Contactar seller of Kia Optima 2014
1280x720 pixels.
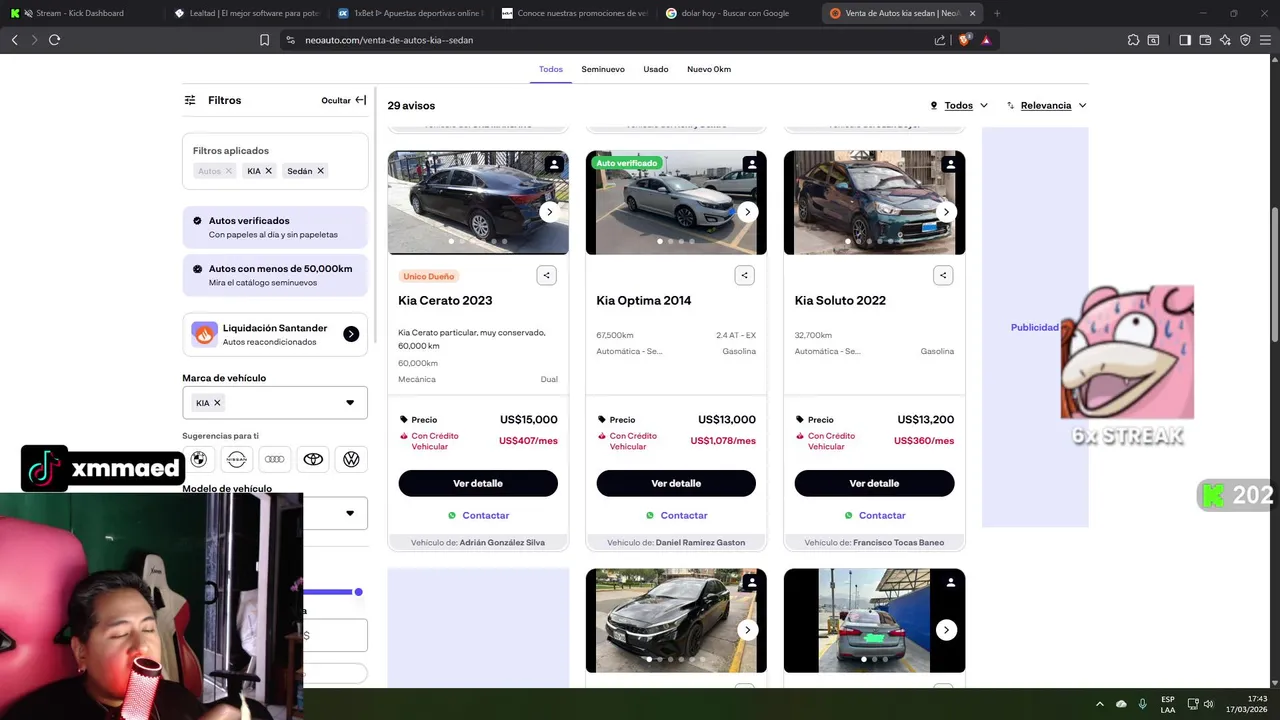[x=676, y=515]
